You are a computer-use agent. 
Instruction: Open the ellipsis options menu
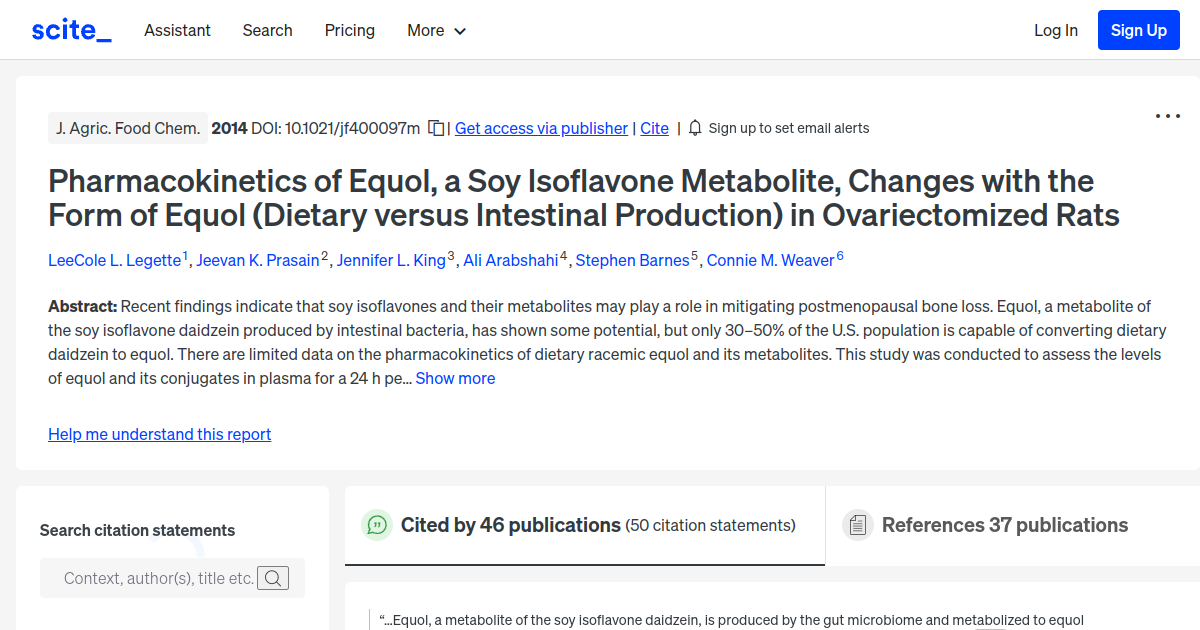pos(1167,116)
